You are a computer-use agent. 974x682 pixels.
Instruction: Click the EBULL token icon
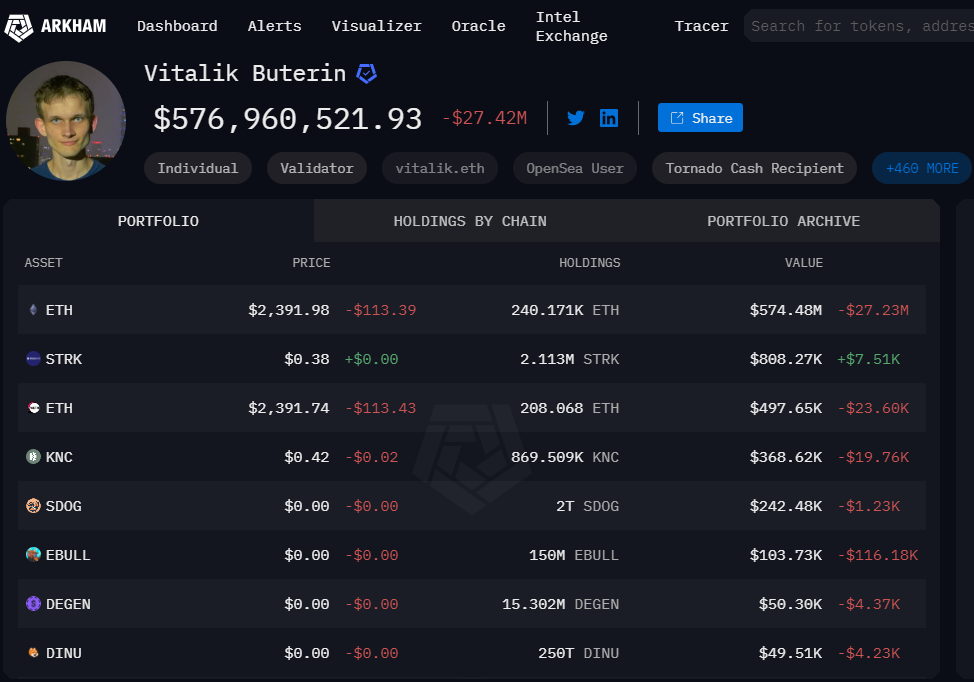[x=33, y=555]
